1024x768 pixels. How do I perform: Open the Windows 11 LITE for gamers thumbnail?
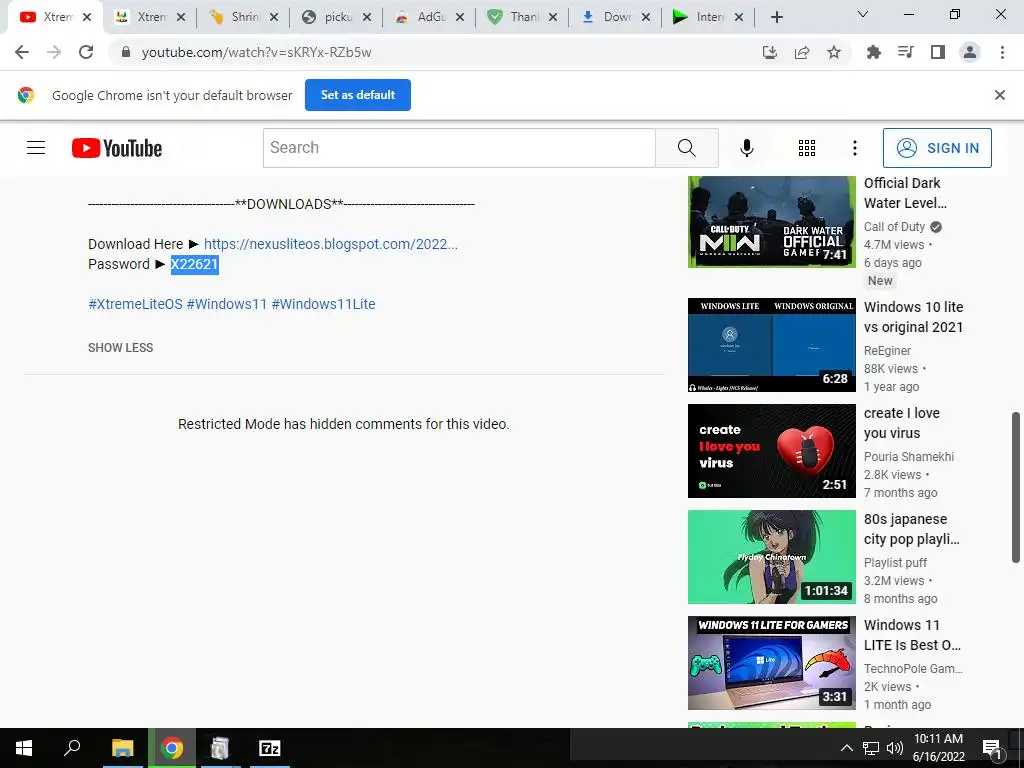coord(771,663)
